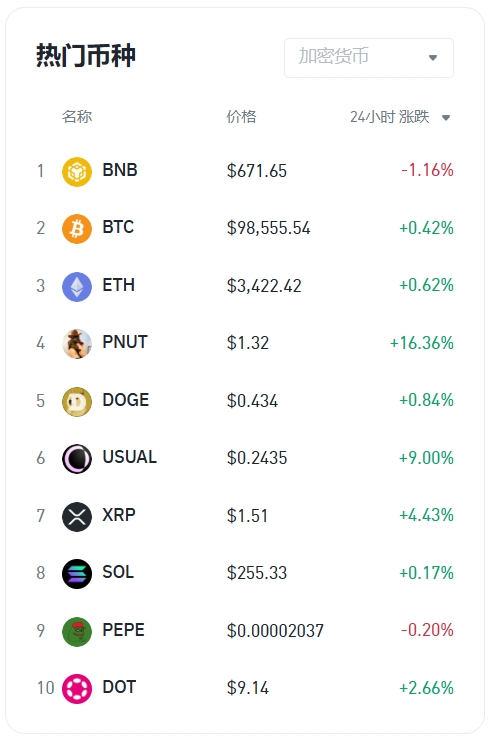Open the PEPE coin name link
The height and width of the screenshot is (741, 491).
click(123, 630)
